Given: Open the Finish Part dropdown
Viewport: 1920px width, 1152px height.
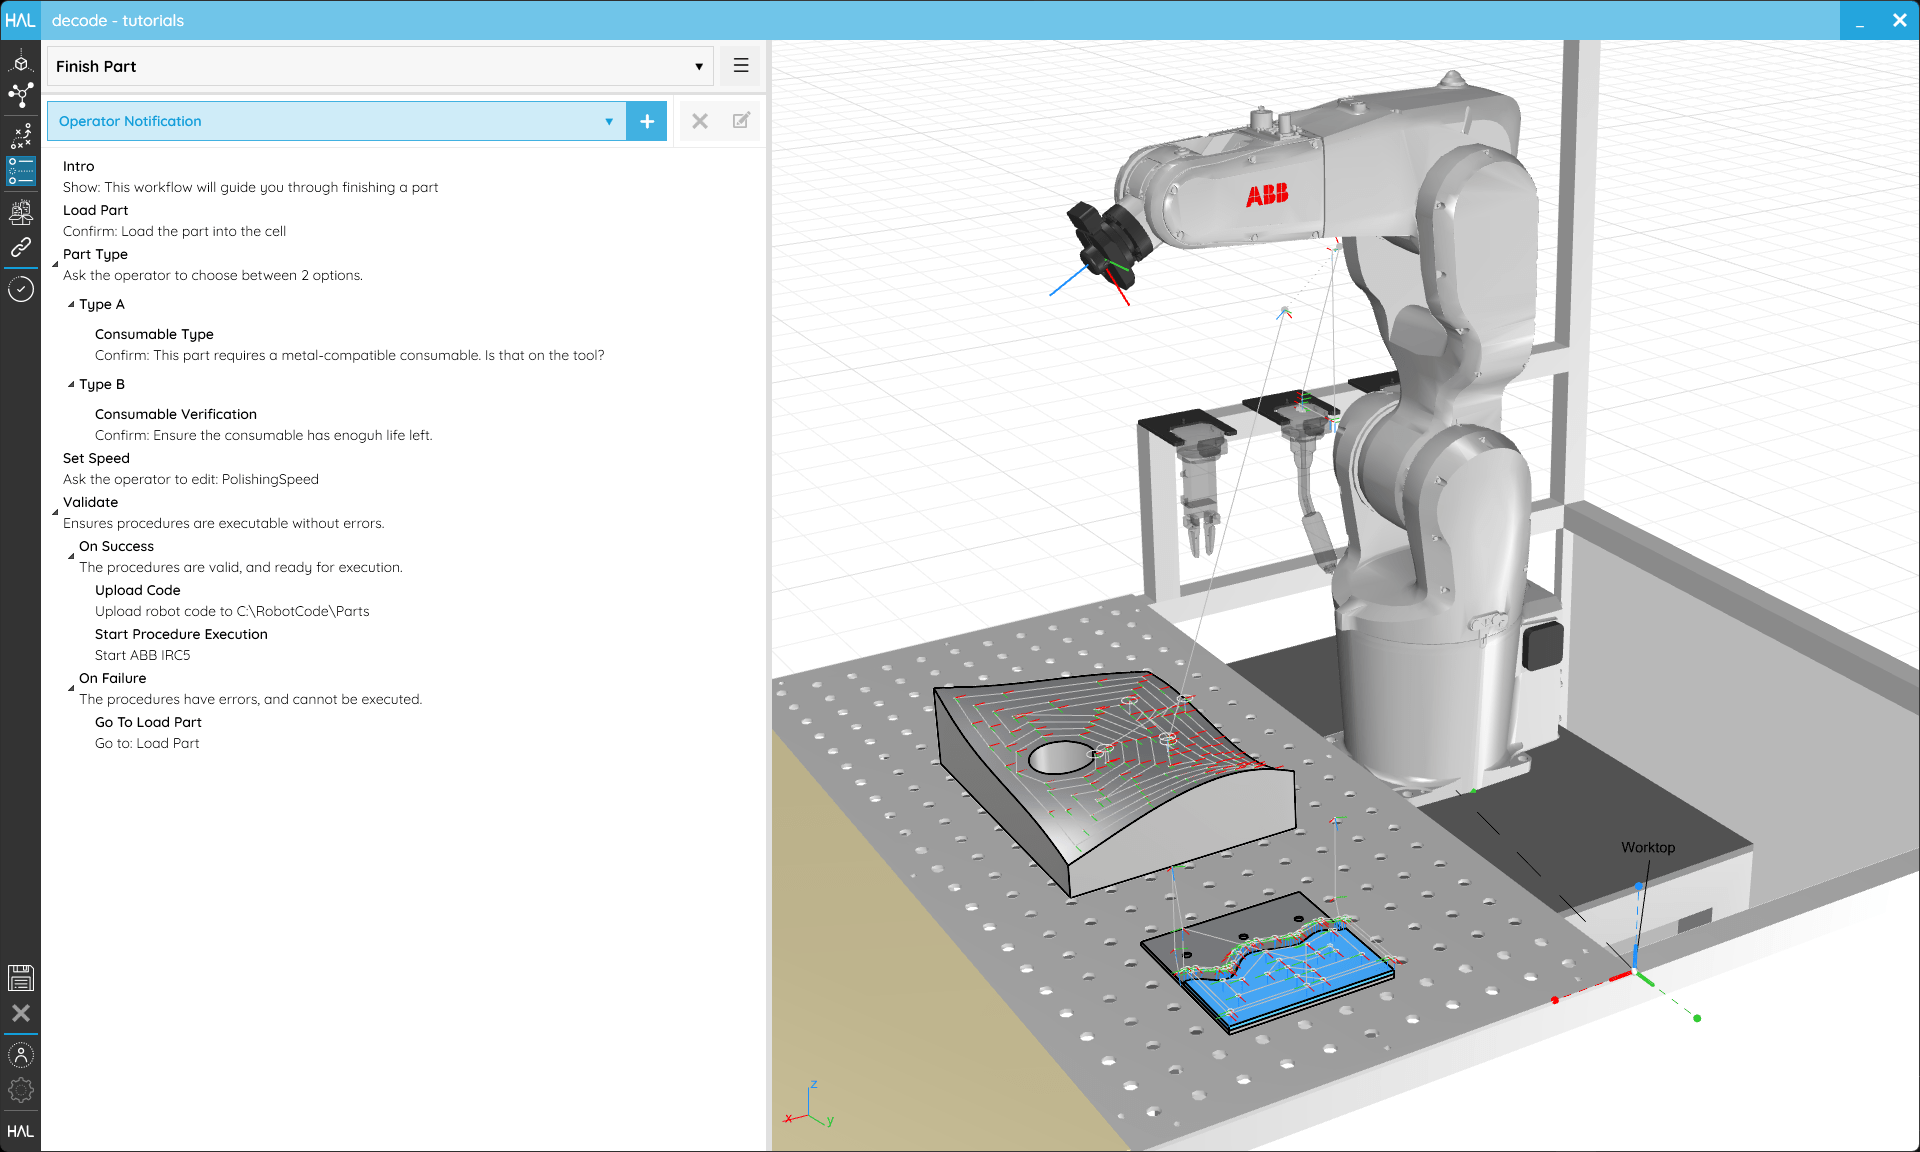Looking at the screenshot, I should pos(698,66).
